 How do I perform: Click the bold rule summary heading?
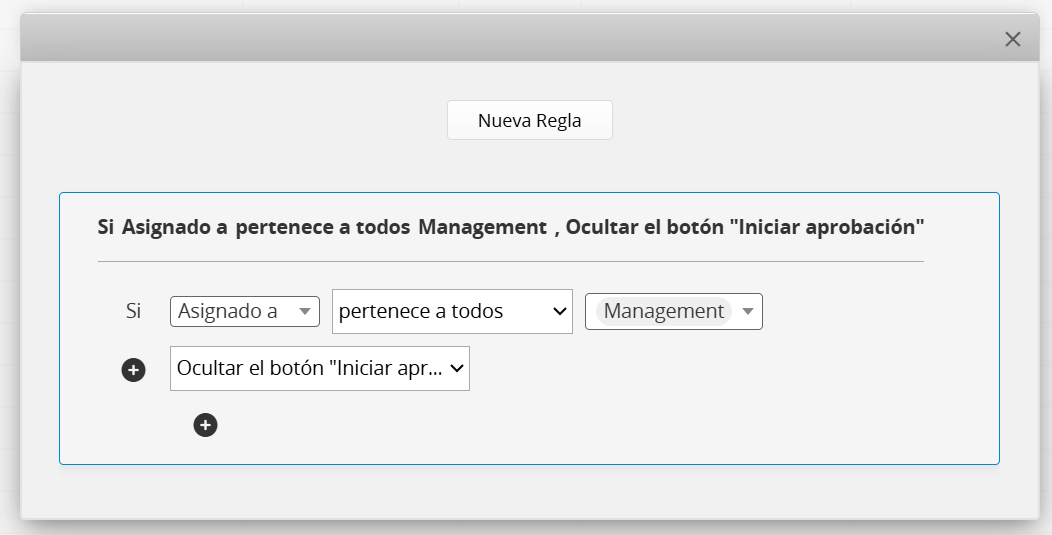tap(510, 227)
